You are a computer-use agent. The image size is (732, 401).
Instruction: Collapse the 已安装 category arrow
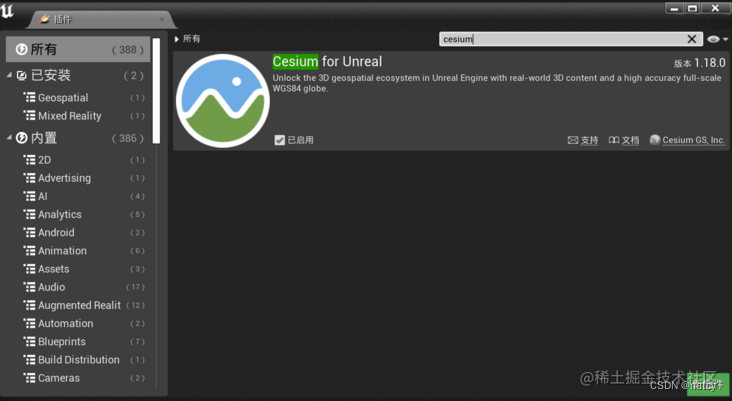tap(9, 75)
